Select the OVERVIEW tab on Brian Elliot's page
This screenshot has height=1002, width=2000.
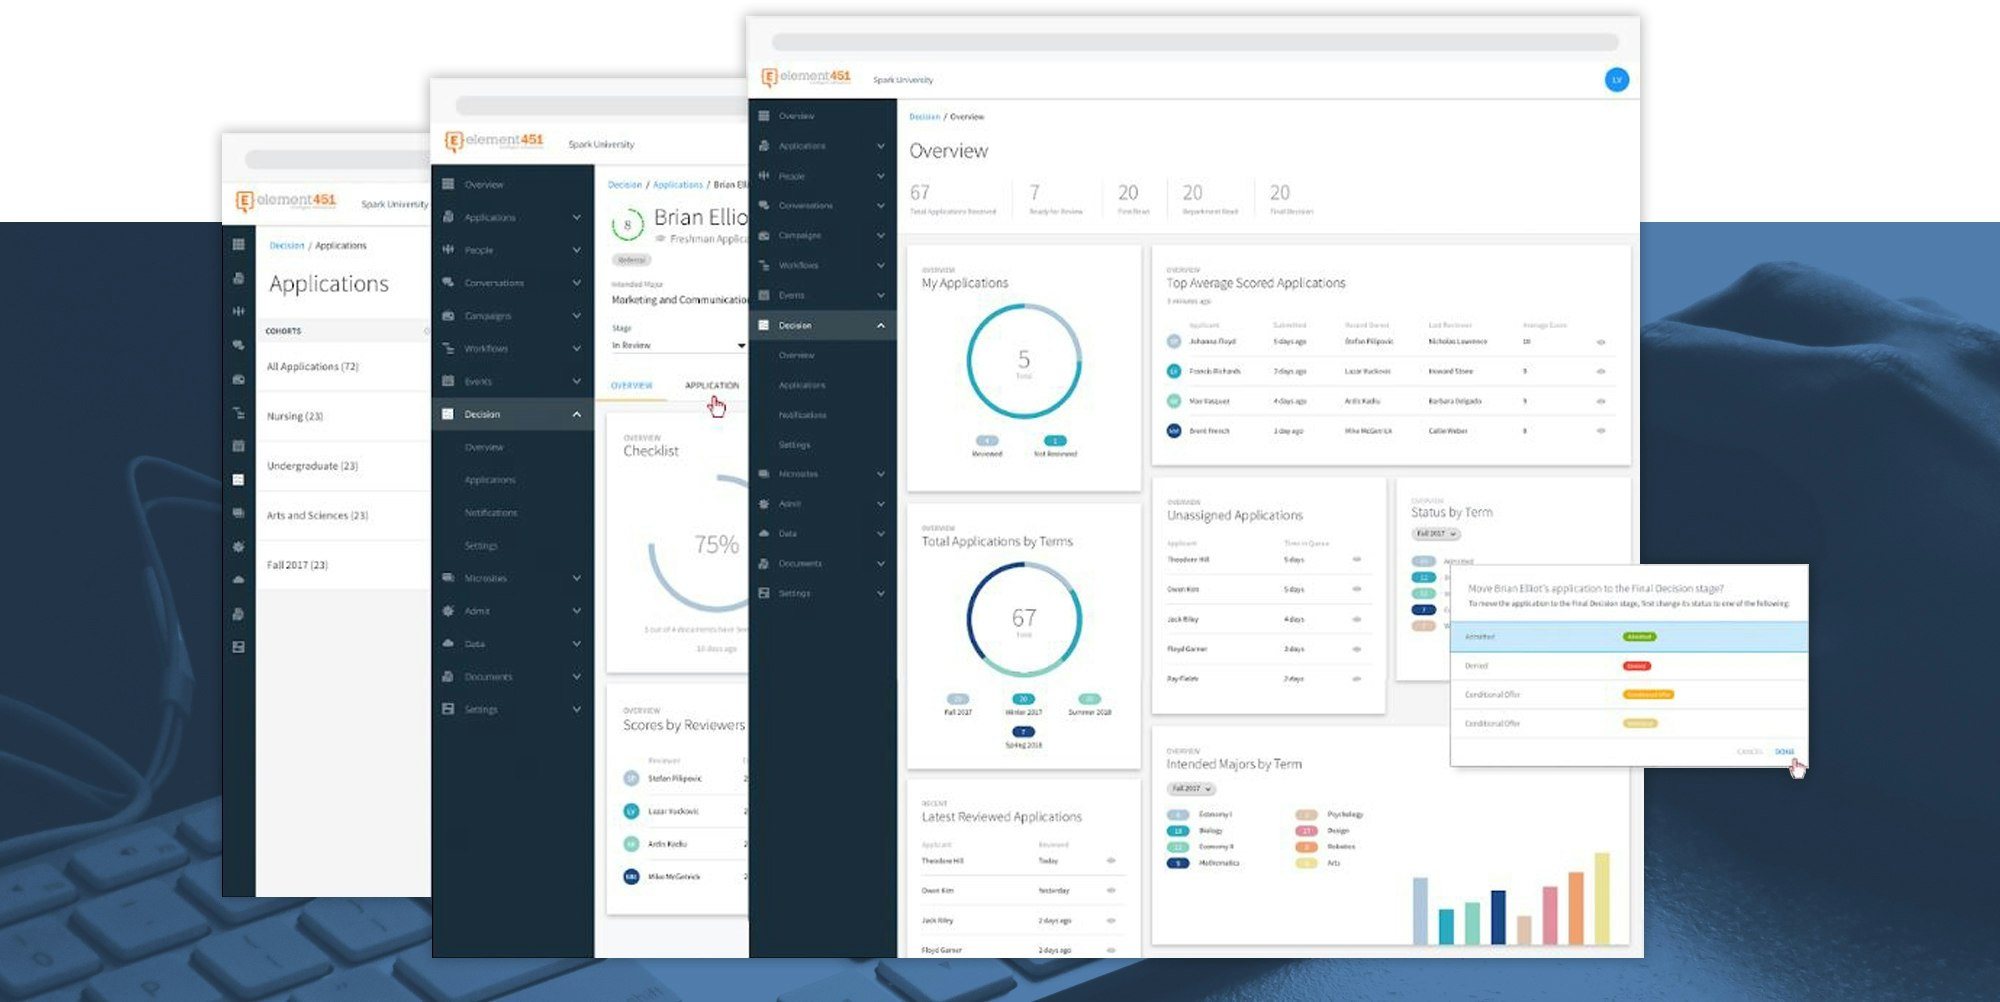631,385
